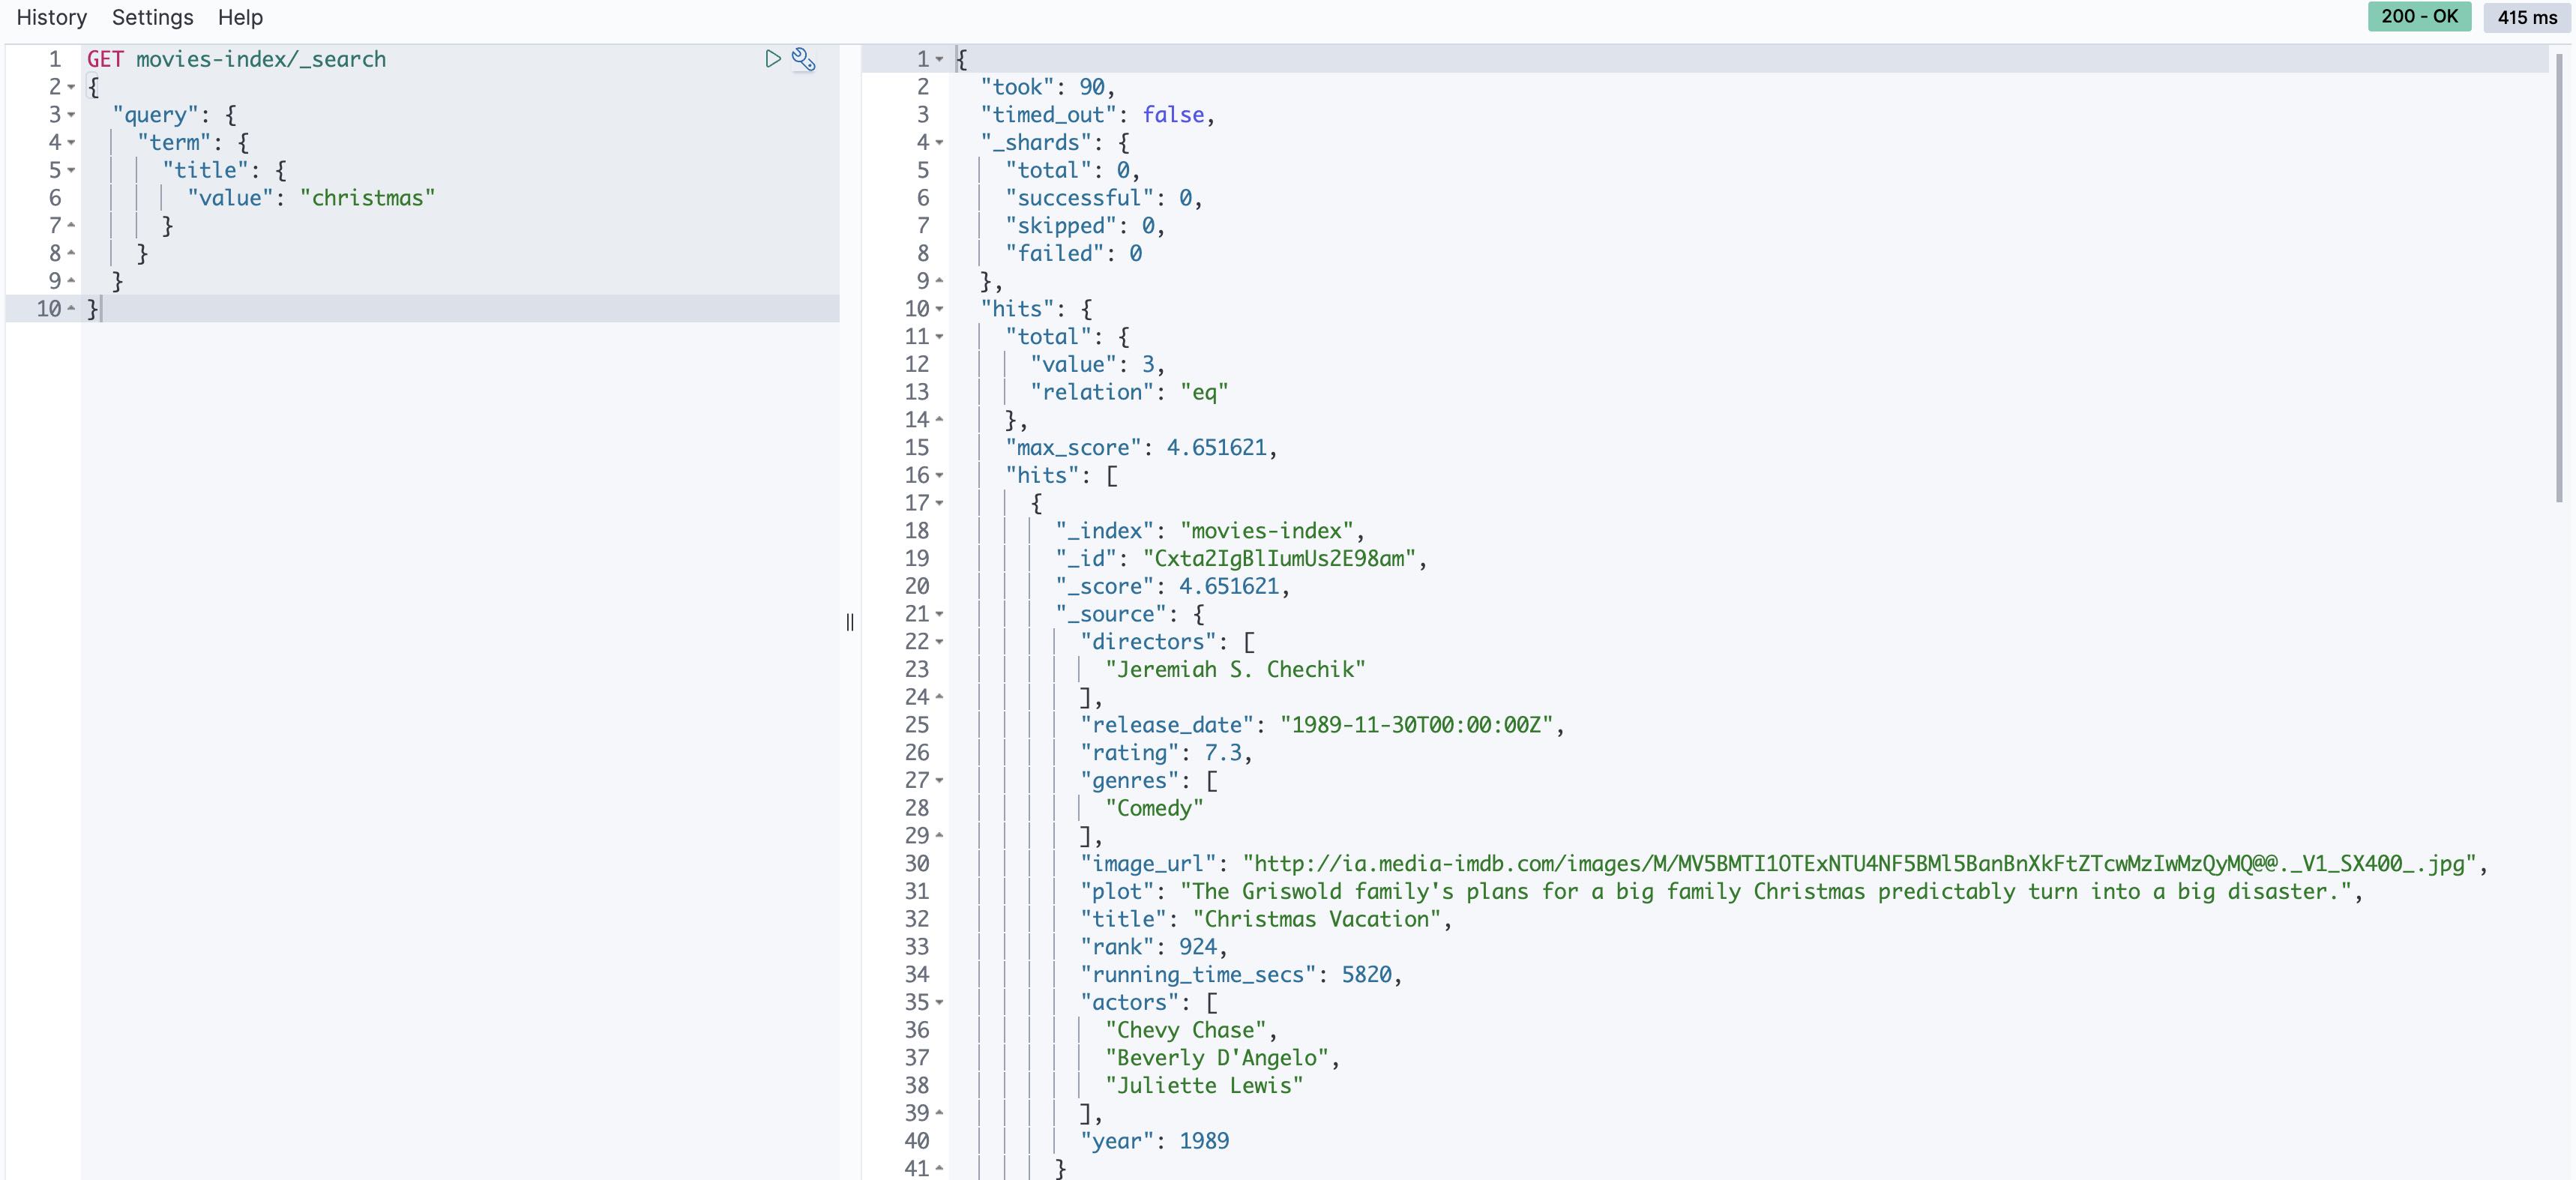Collapse the outer "hits" object on response line 10
This screenshot has width=2576, height=1180.
tap(940, 309)
